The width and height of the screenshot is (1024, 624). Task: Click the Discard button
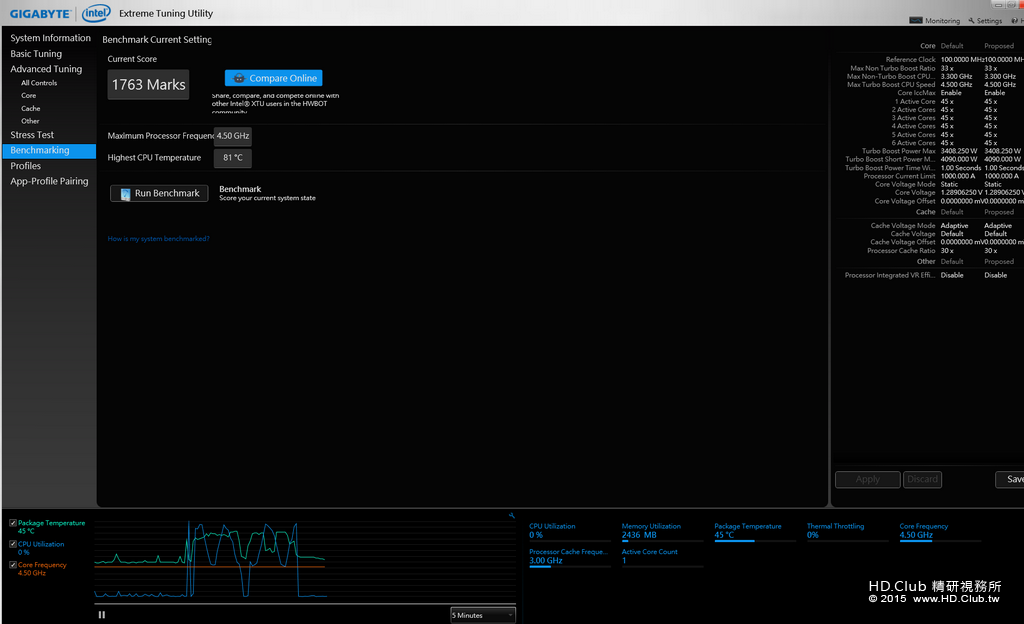[x=922, y=479]
